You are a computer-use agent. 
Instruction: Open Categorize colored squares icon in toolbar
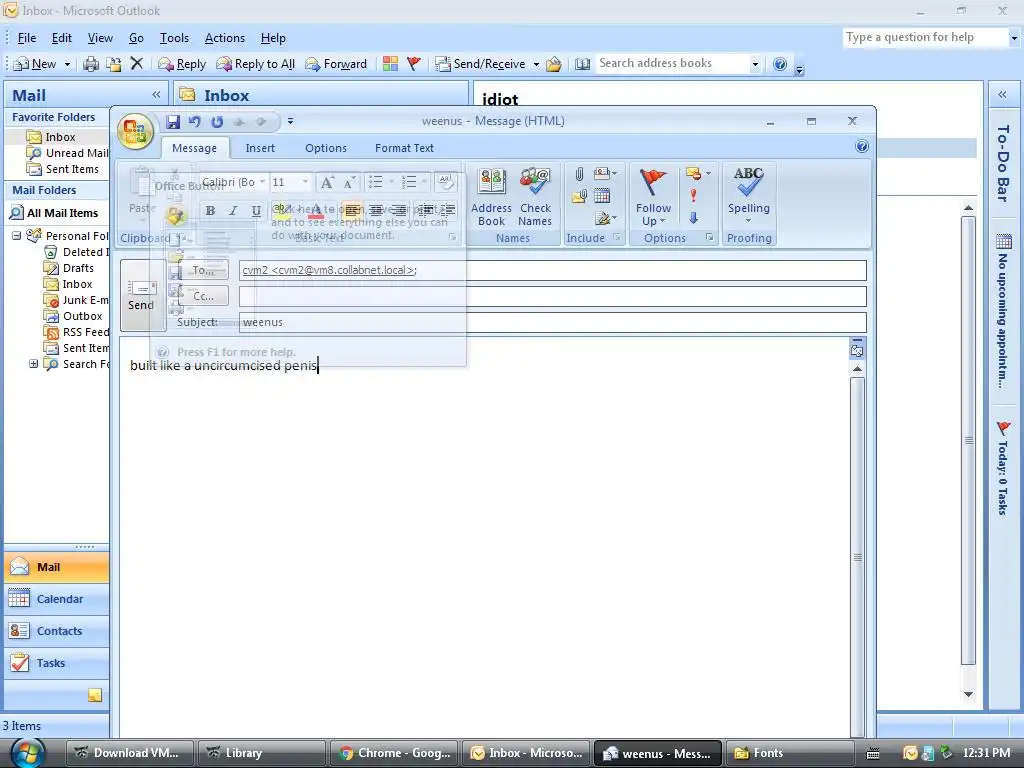(391, 63)
